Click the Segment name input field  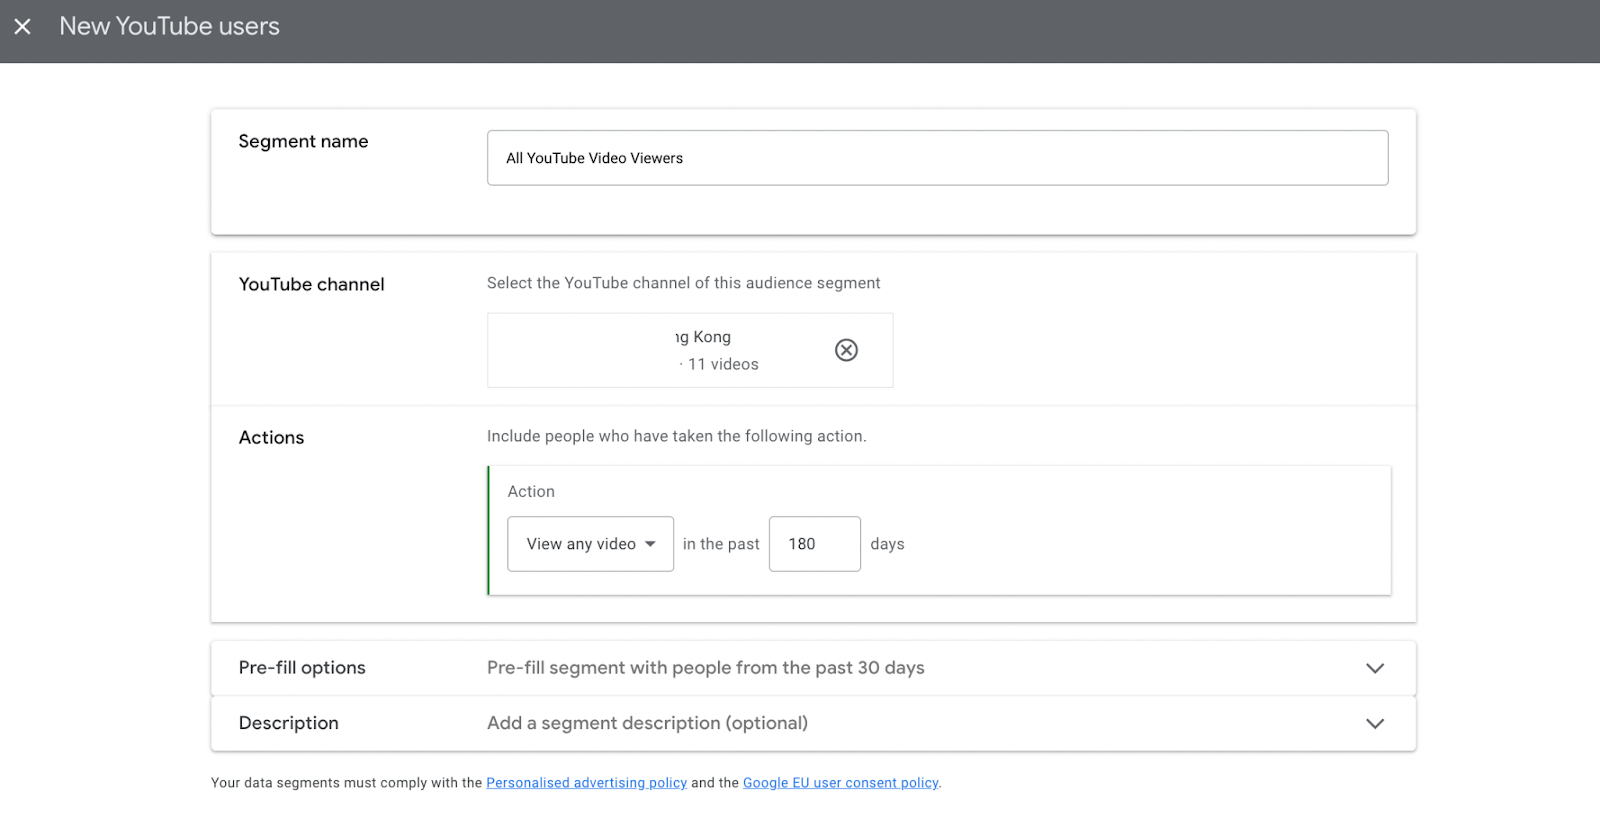[x=937, y=158]
